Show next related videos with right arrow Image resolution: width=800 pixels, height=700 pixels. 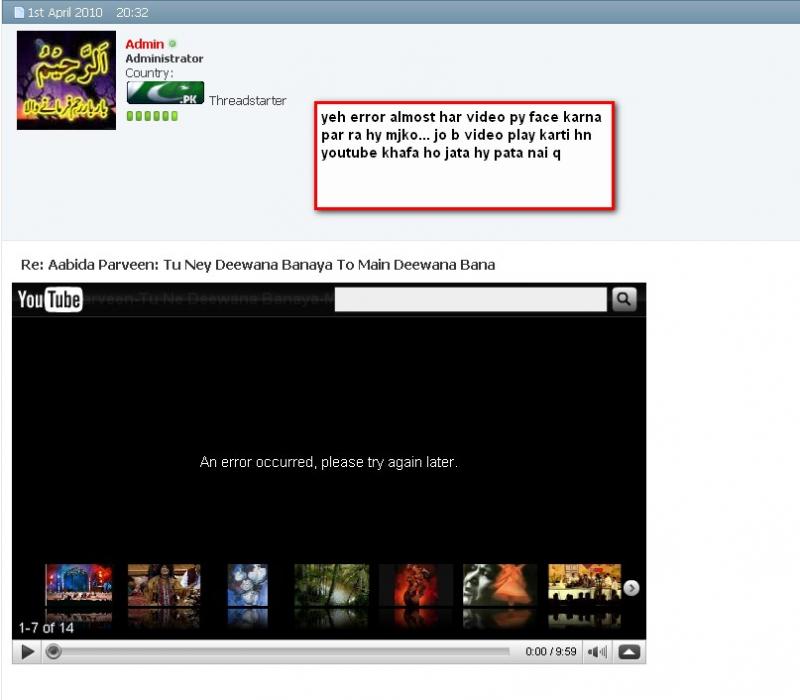pyautogui.click(x=631, y=588)
